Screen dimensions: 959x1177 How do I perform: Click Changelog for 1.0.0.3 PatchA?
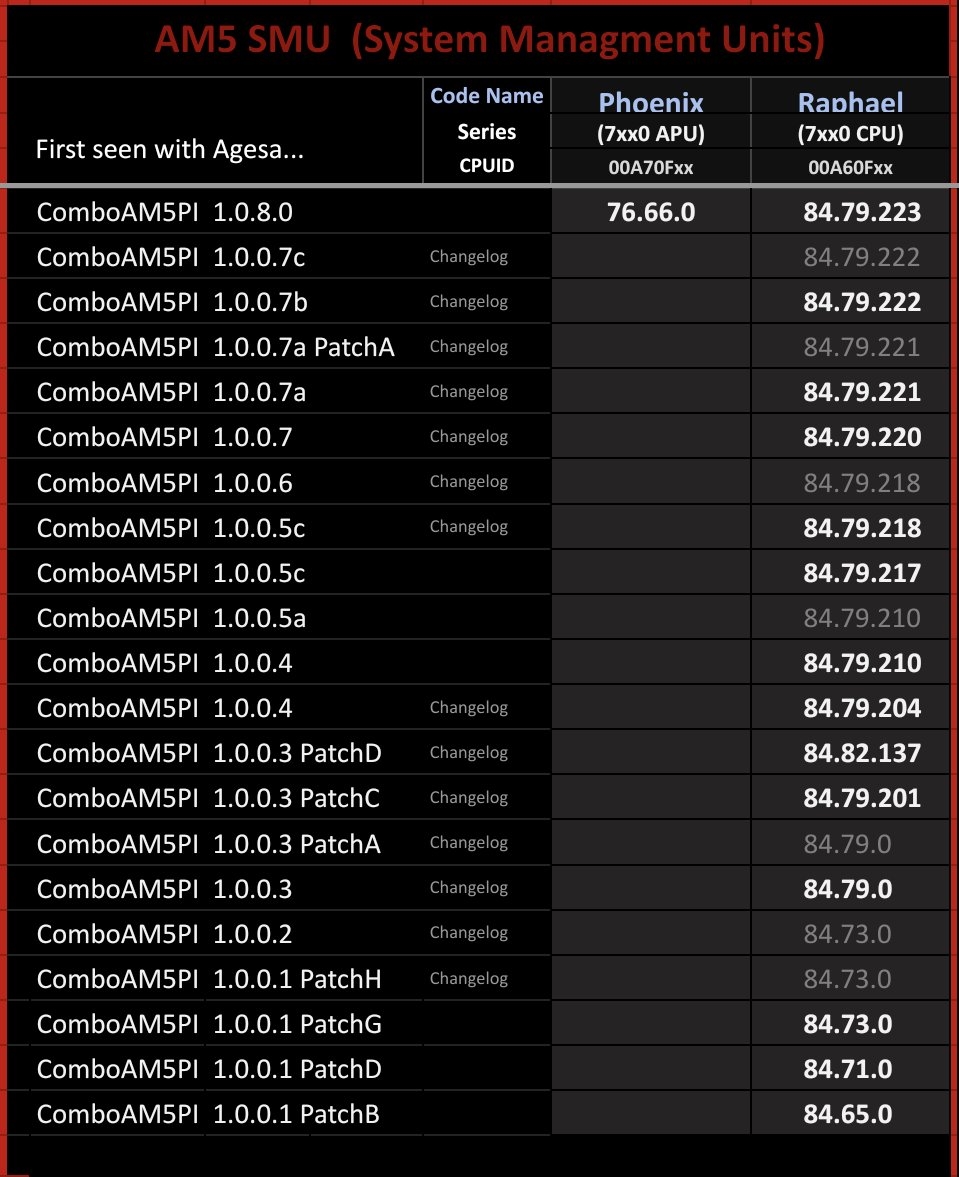[468, 843]
